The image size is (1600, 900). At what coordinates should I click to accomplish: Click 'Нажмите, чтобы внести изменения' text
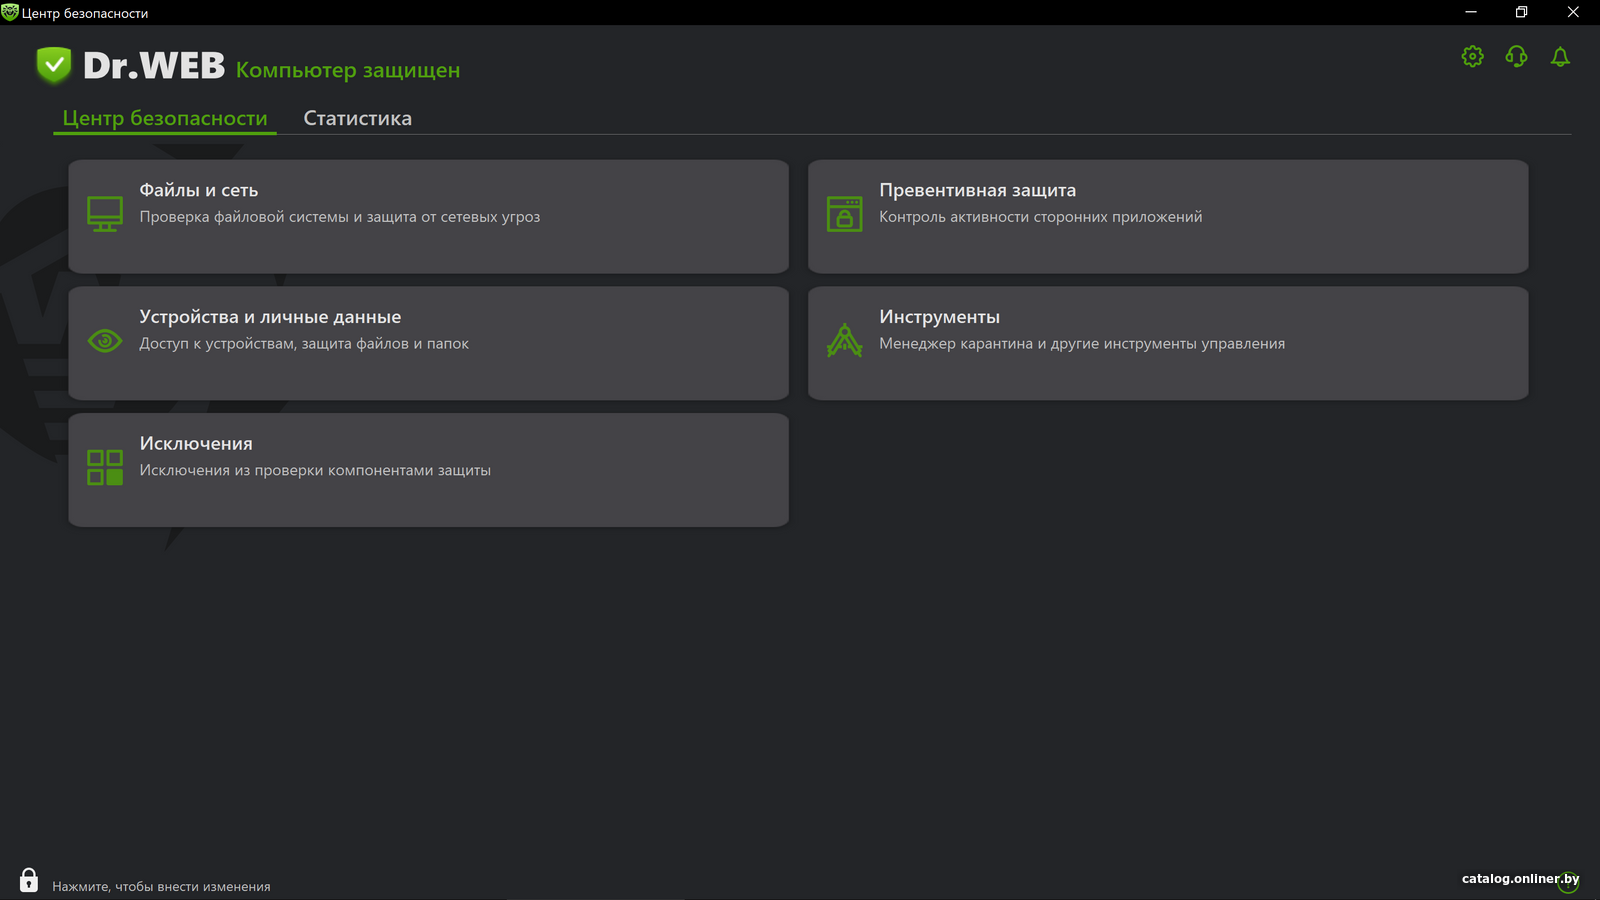coord(161,886)
